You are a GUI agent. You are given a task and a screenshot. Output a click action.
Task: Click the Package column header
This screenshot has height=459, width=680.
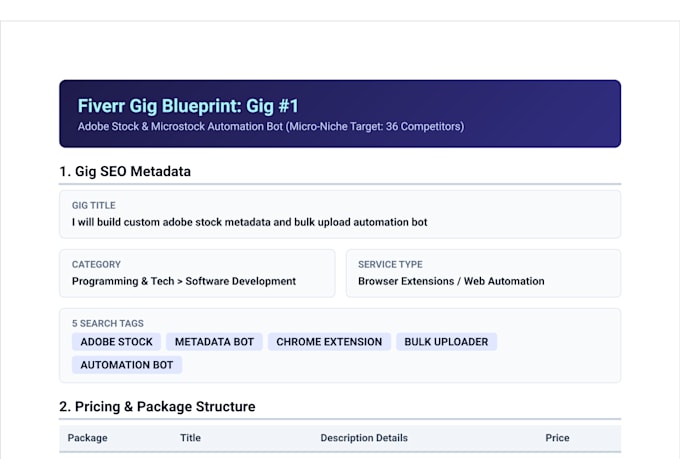(x=88, y=438)
